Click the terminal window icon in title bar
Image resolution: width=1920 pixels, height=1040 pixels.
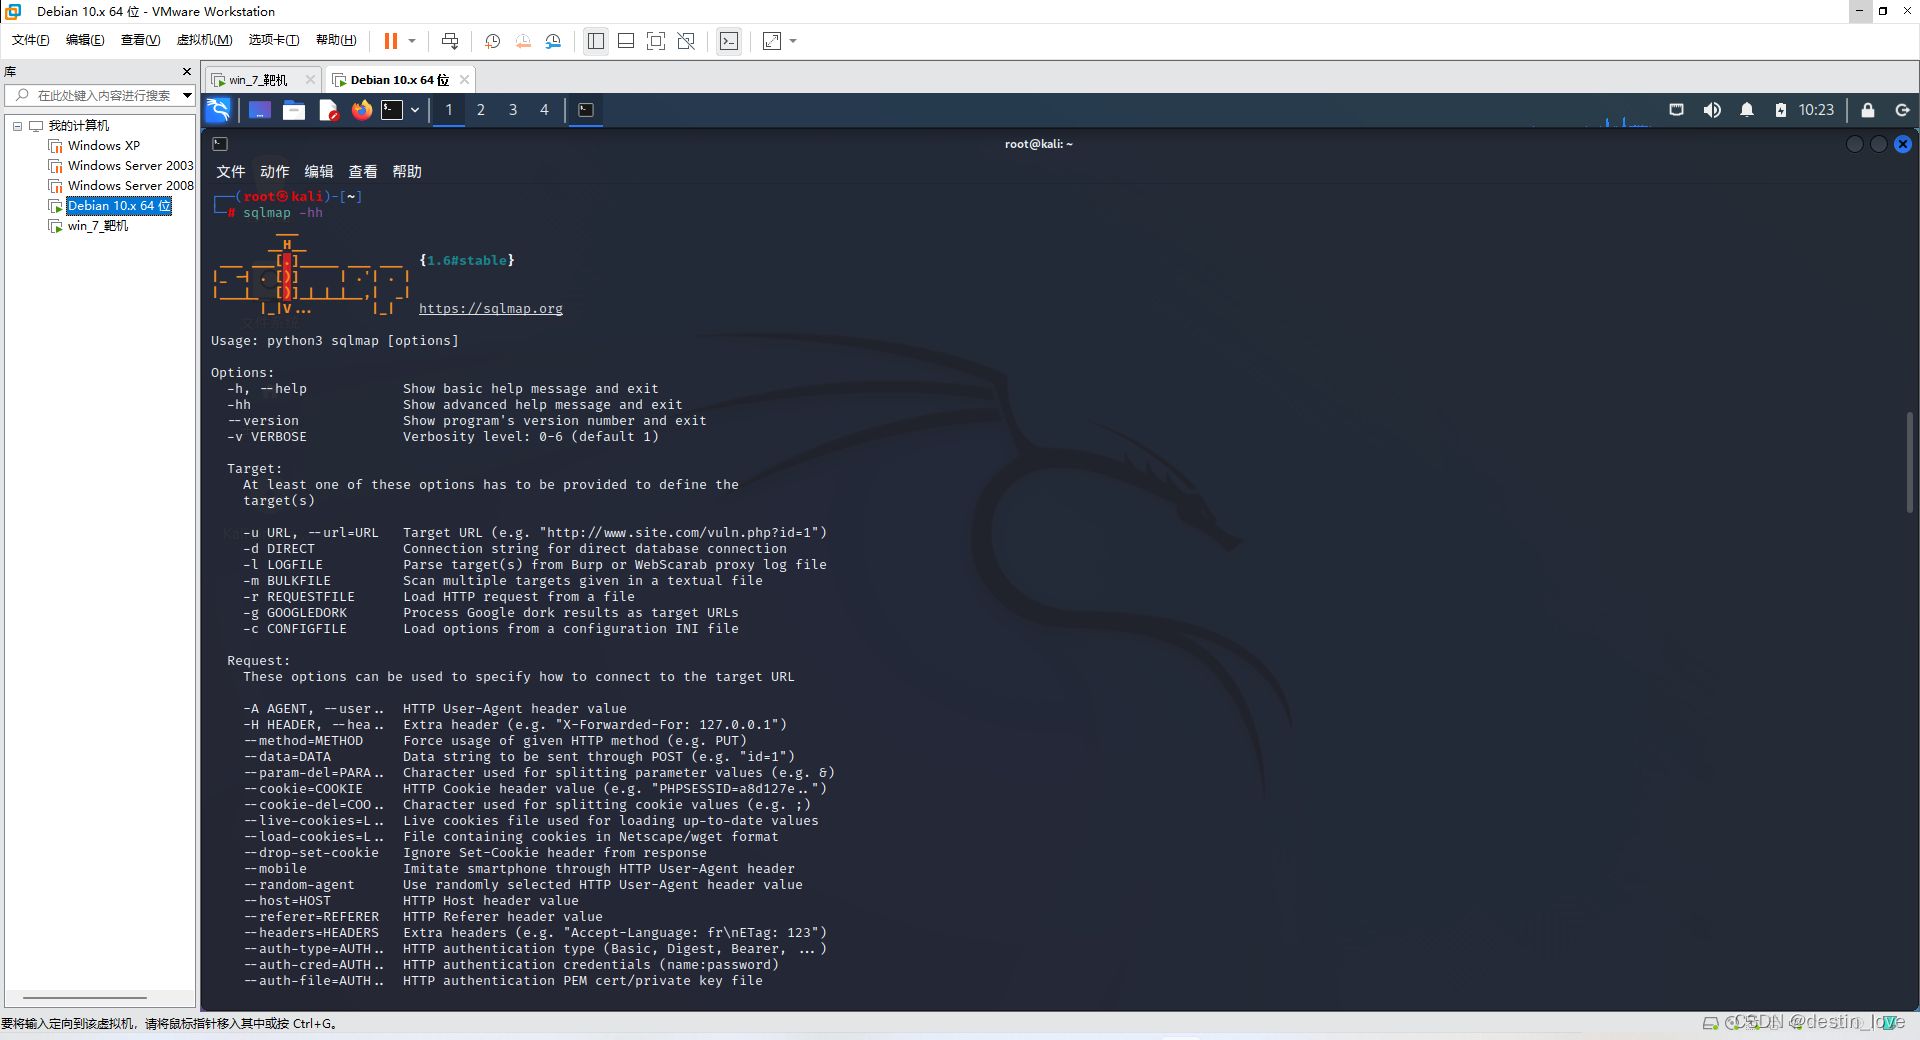point(220,144)
